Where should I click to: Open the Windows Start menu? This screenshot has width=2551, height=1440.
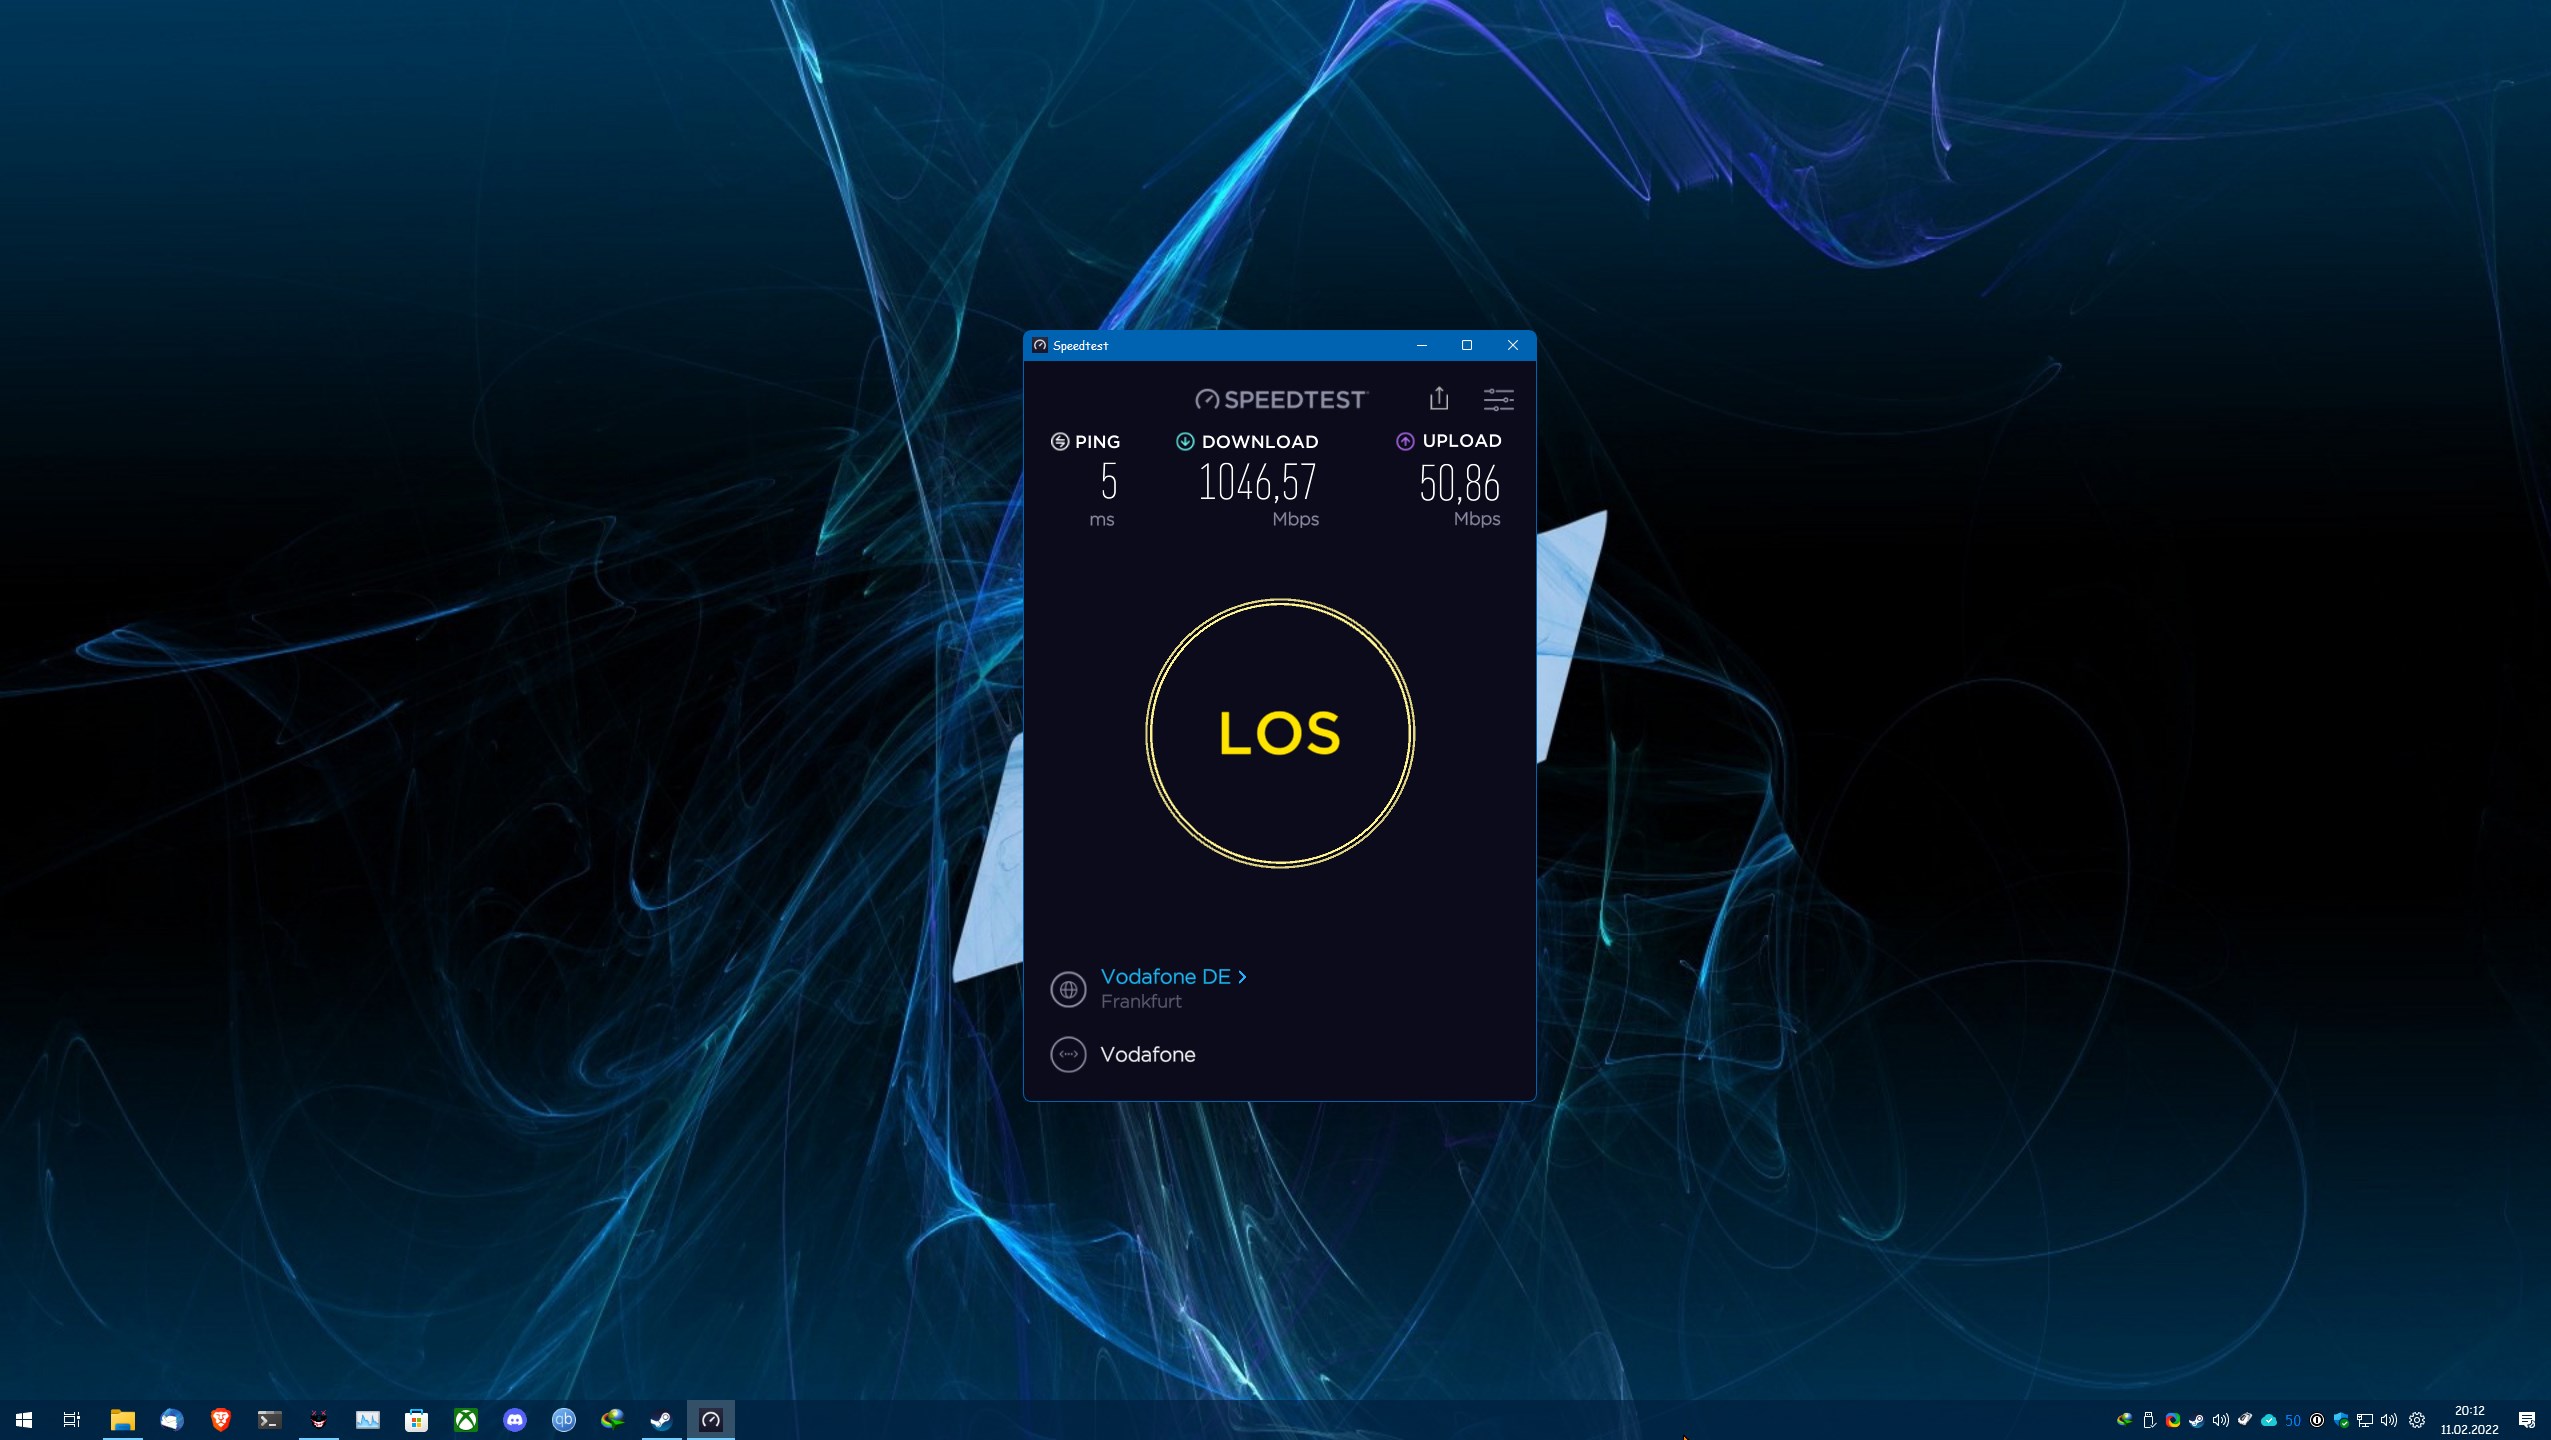click(24, 1420)
